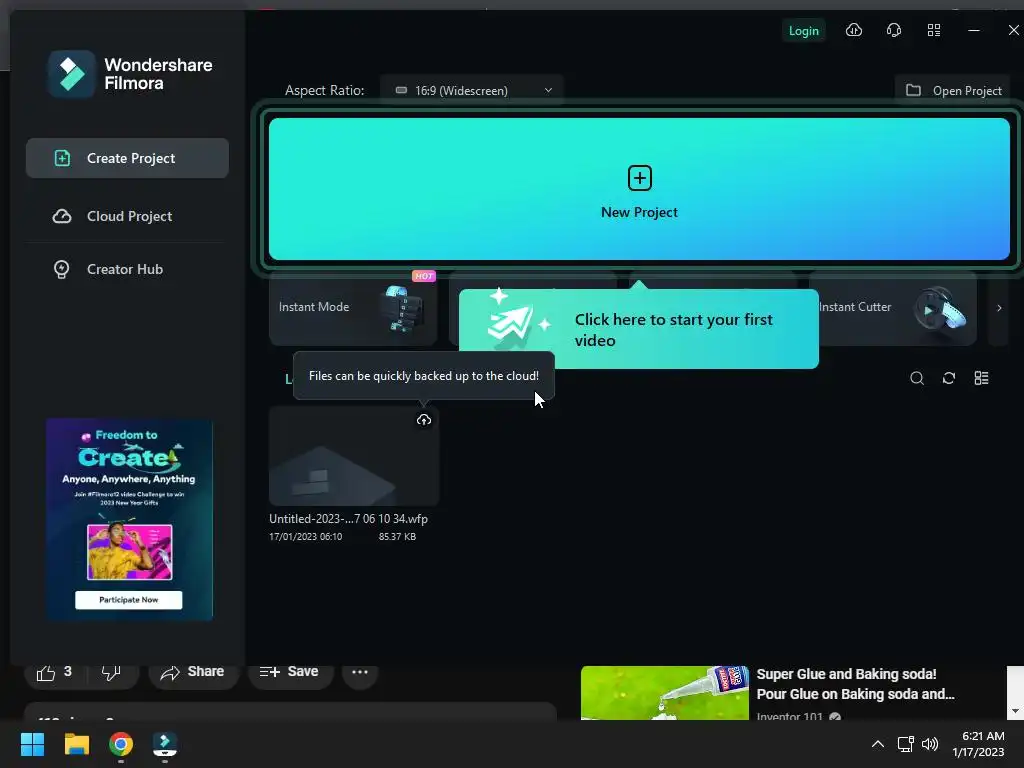Switch project list view mode icon
The image size is (1024, 768).
click(x=982, y=378)
